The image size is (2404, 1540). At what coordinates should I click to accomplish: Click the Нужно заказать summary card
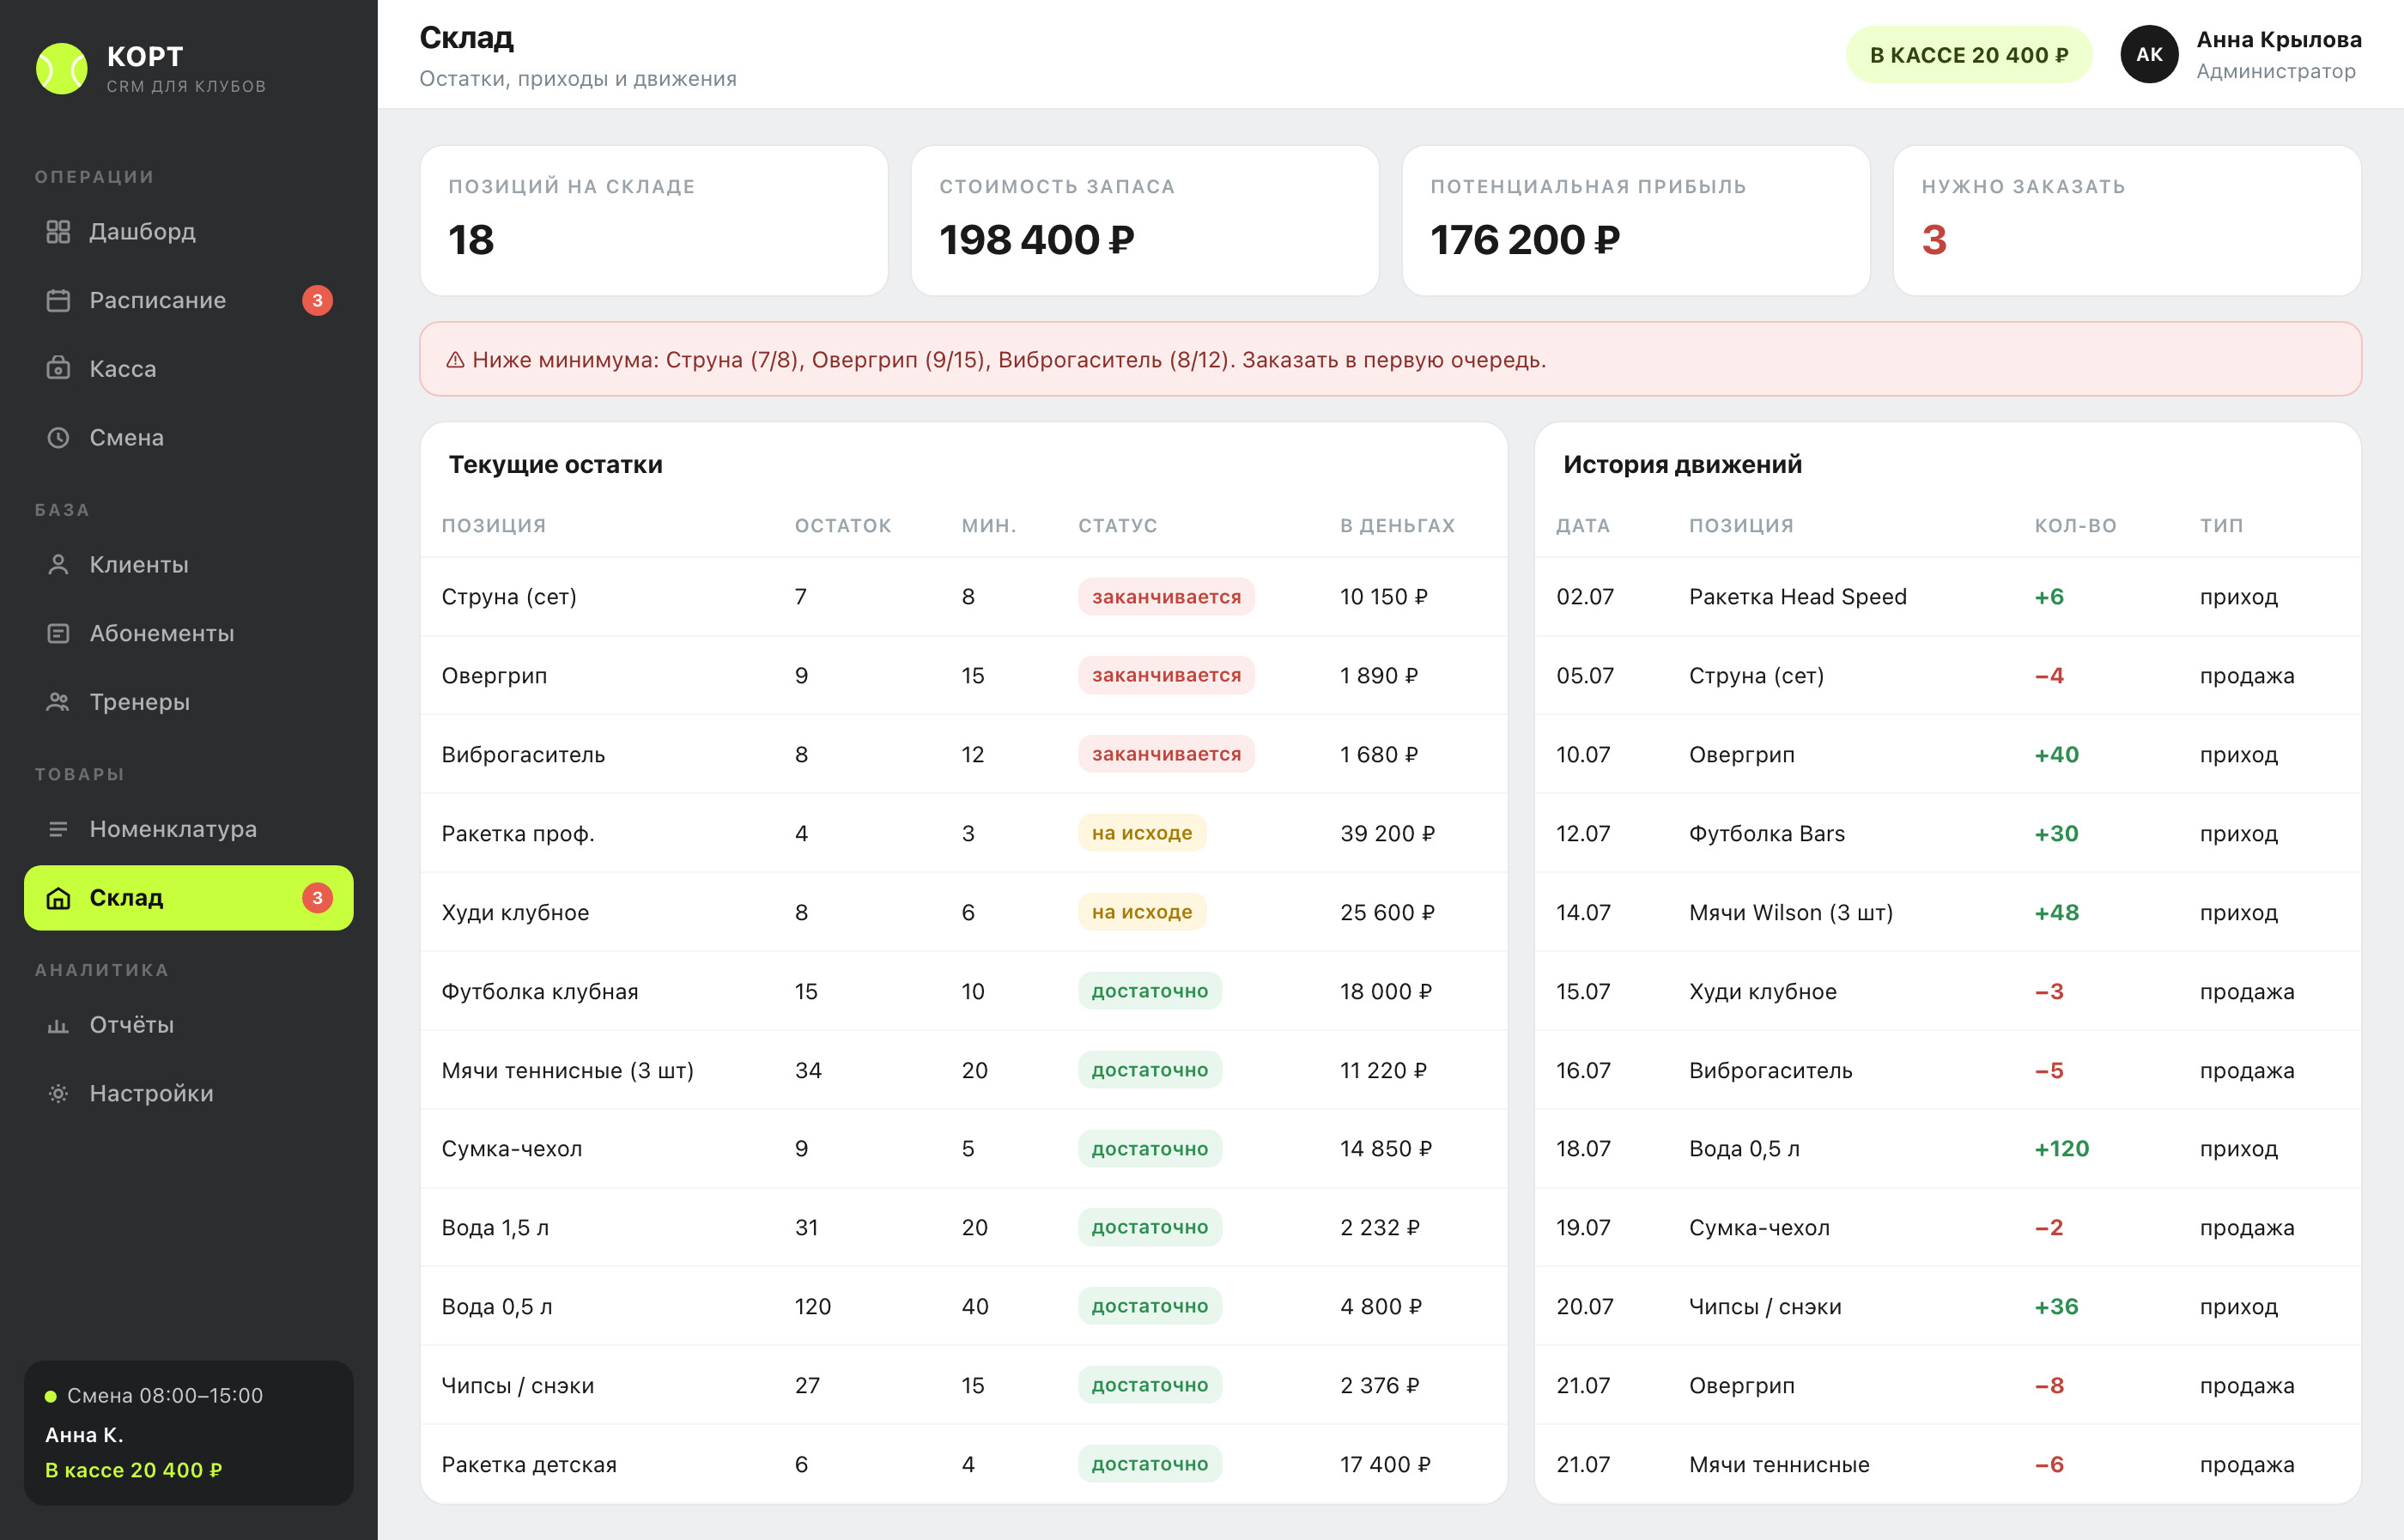[2127, 221]
